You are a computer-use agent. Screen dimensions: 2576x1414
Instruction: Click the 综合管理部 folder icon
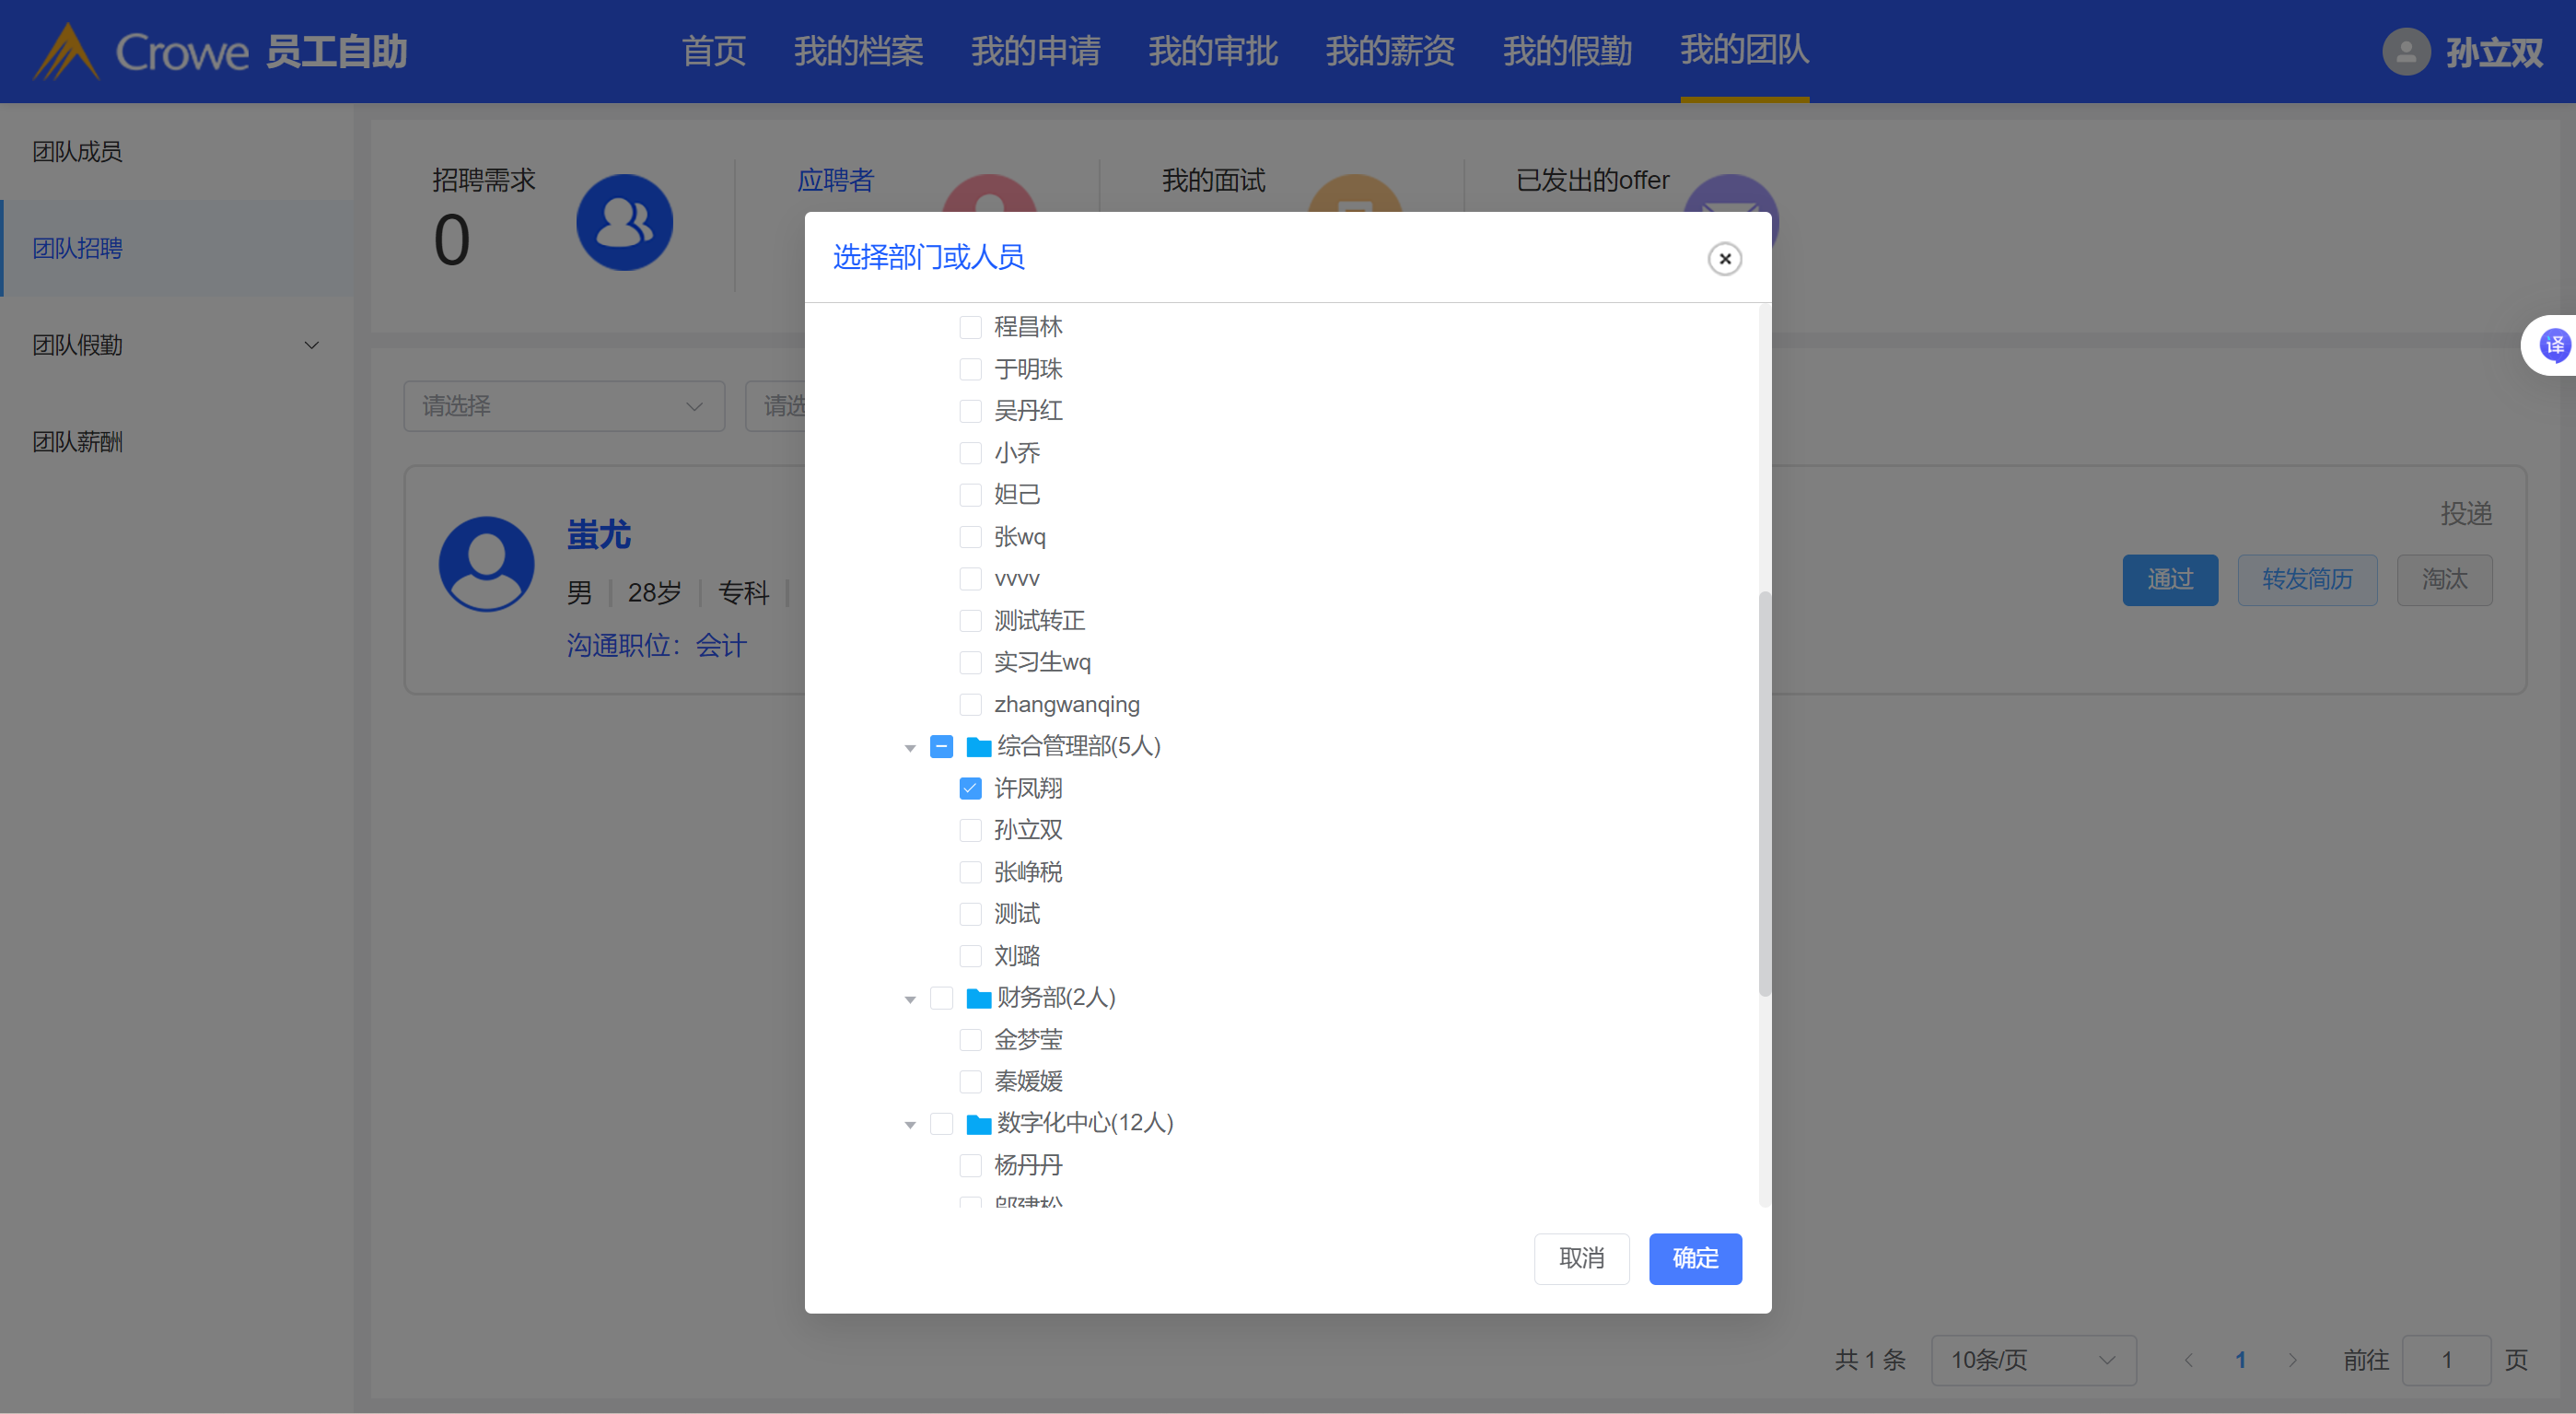point(978,747)
